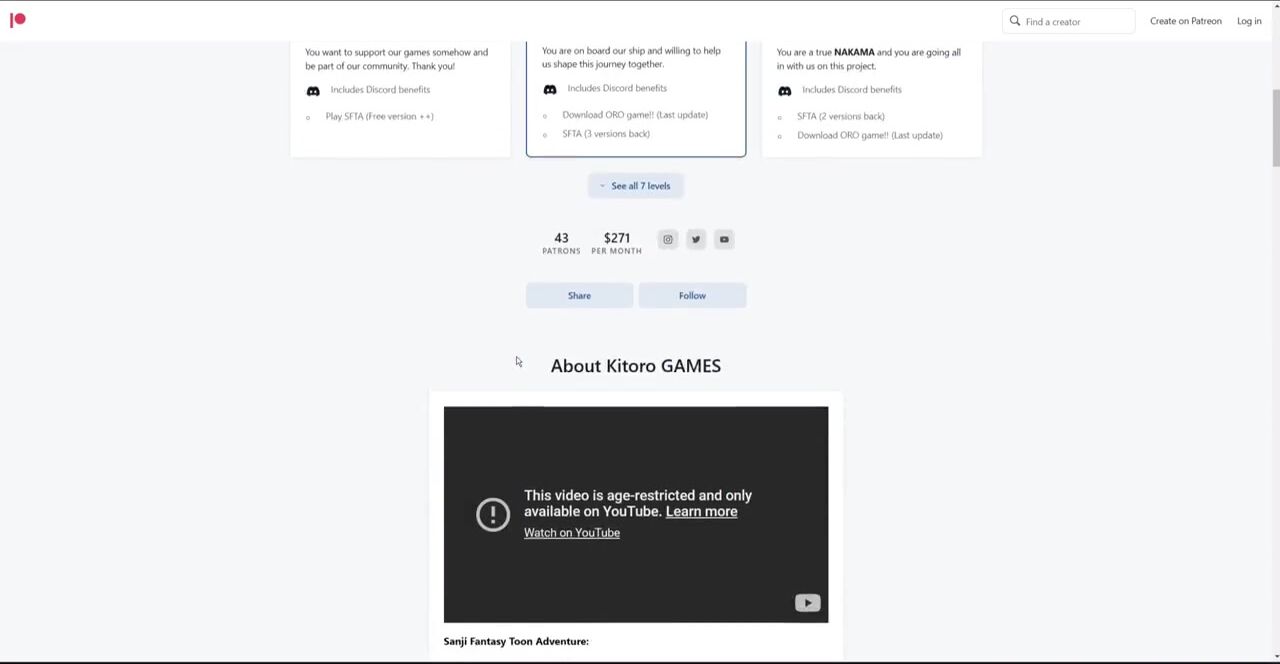1280x664 pixels.
Task: Focus the Find a creator search field
Action: pos(1076,22)
